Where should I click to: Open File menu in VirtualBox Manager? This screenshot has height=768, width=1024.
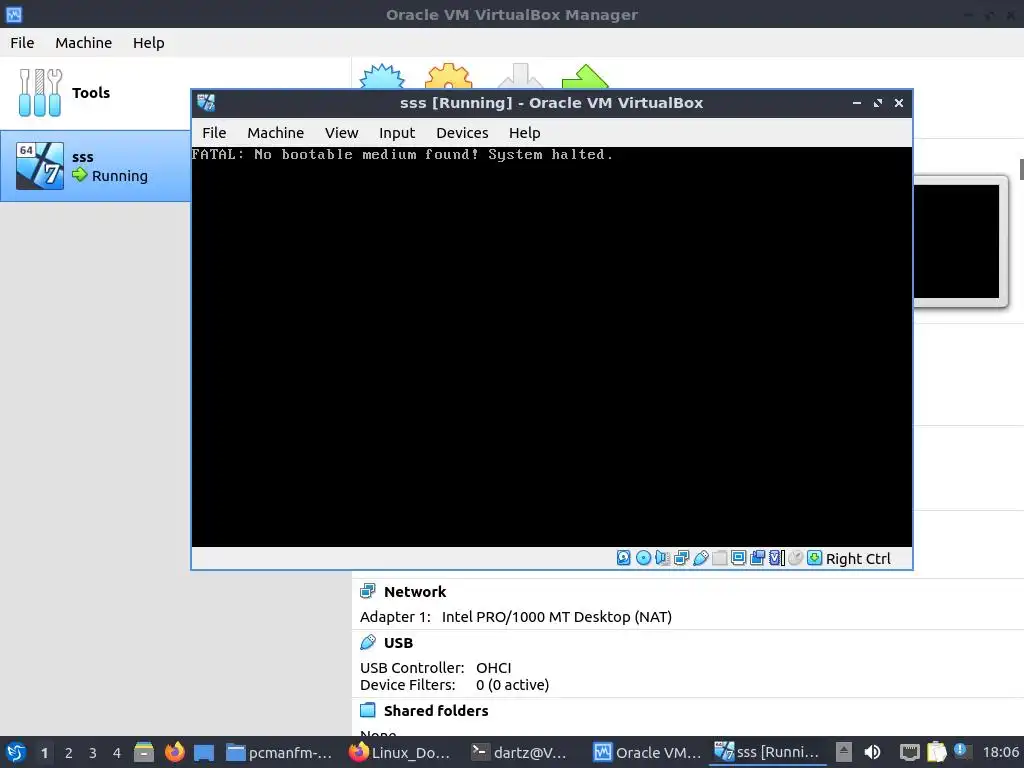(x=22, y=42)
